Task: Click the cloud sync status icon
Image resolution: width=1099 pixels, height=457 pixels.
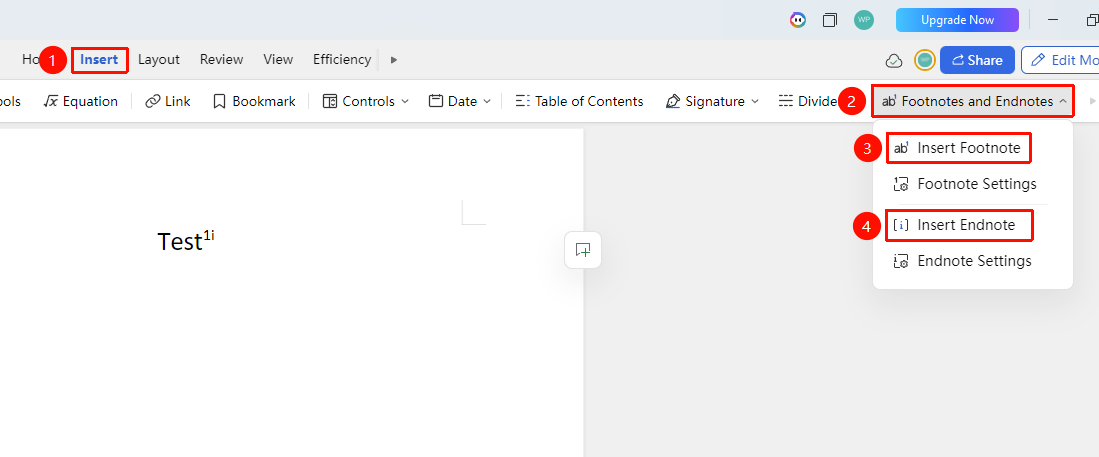Action: (x=894, y=60)
